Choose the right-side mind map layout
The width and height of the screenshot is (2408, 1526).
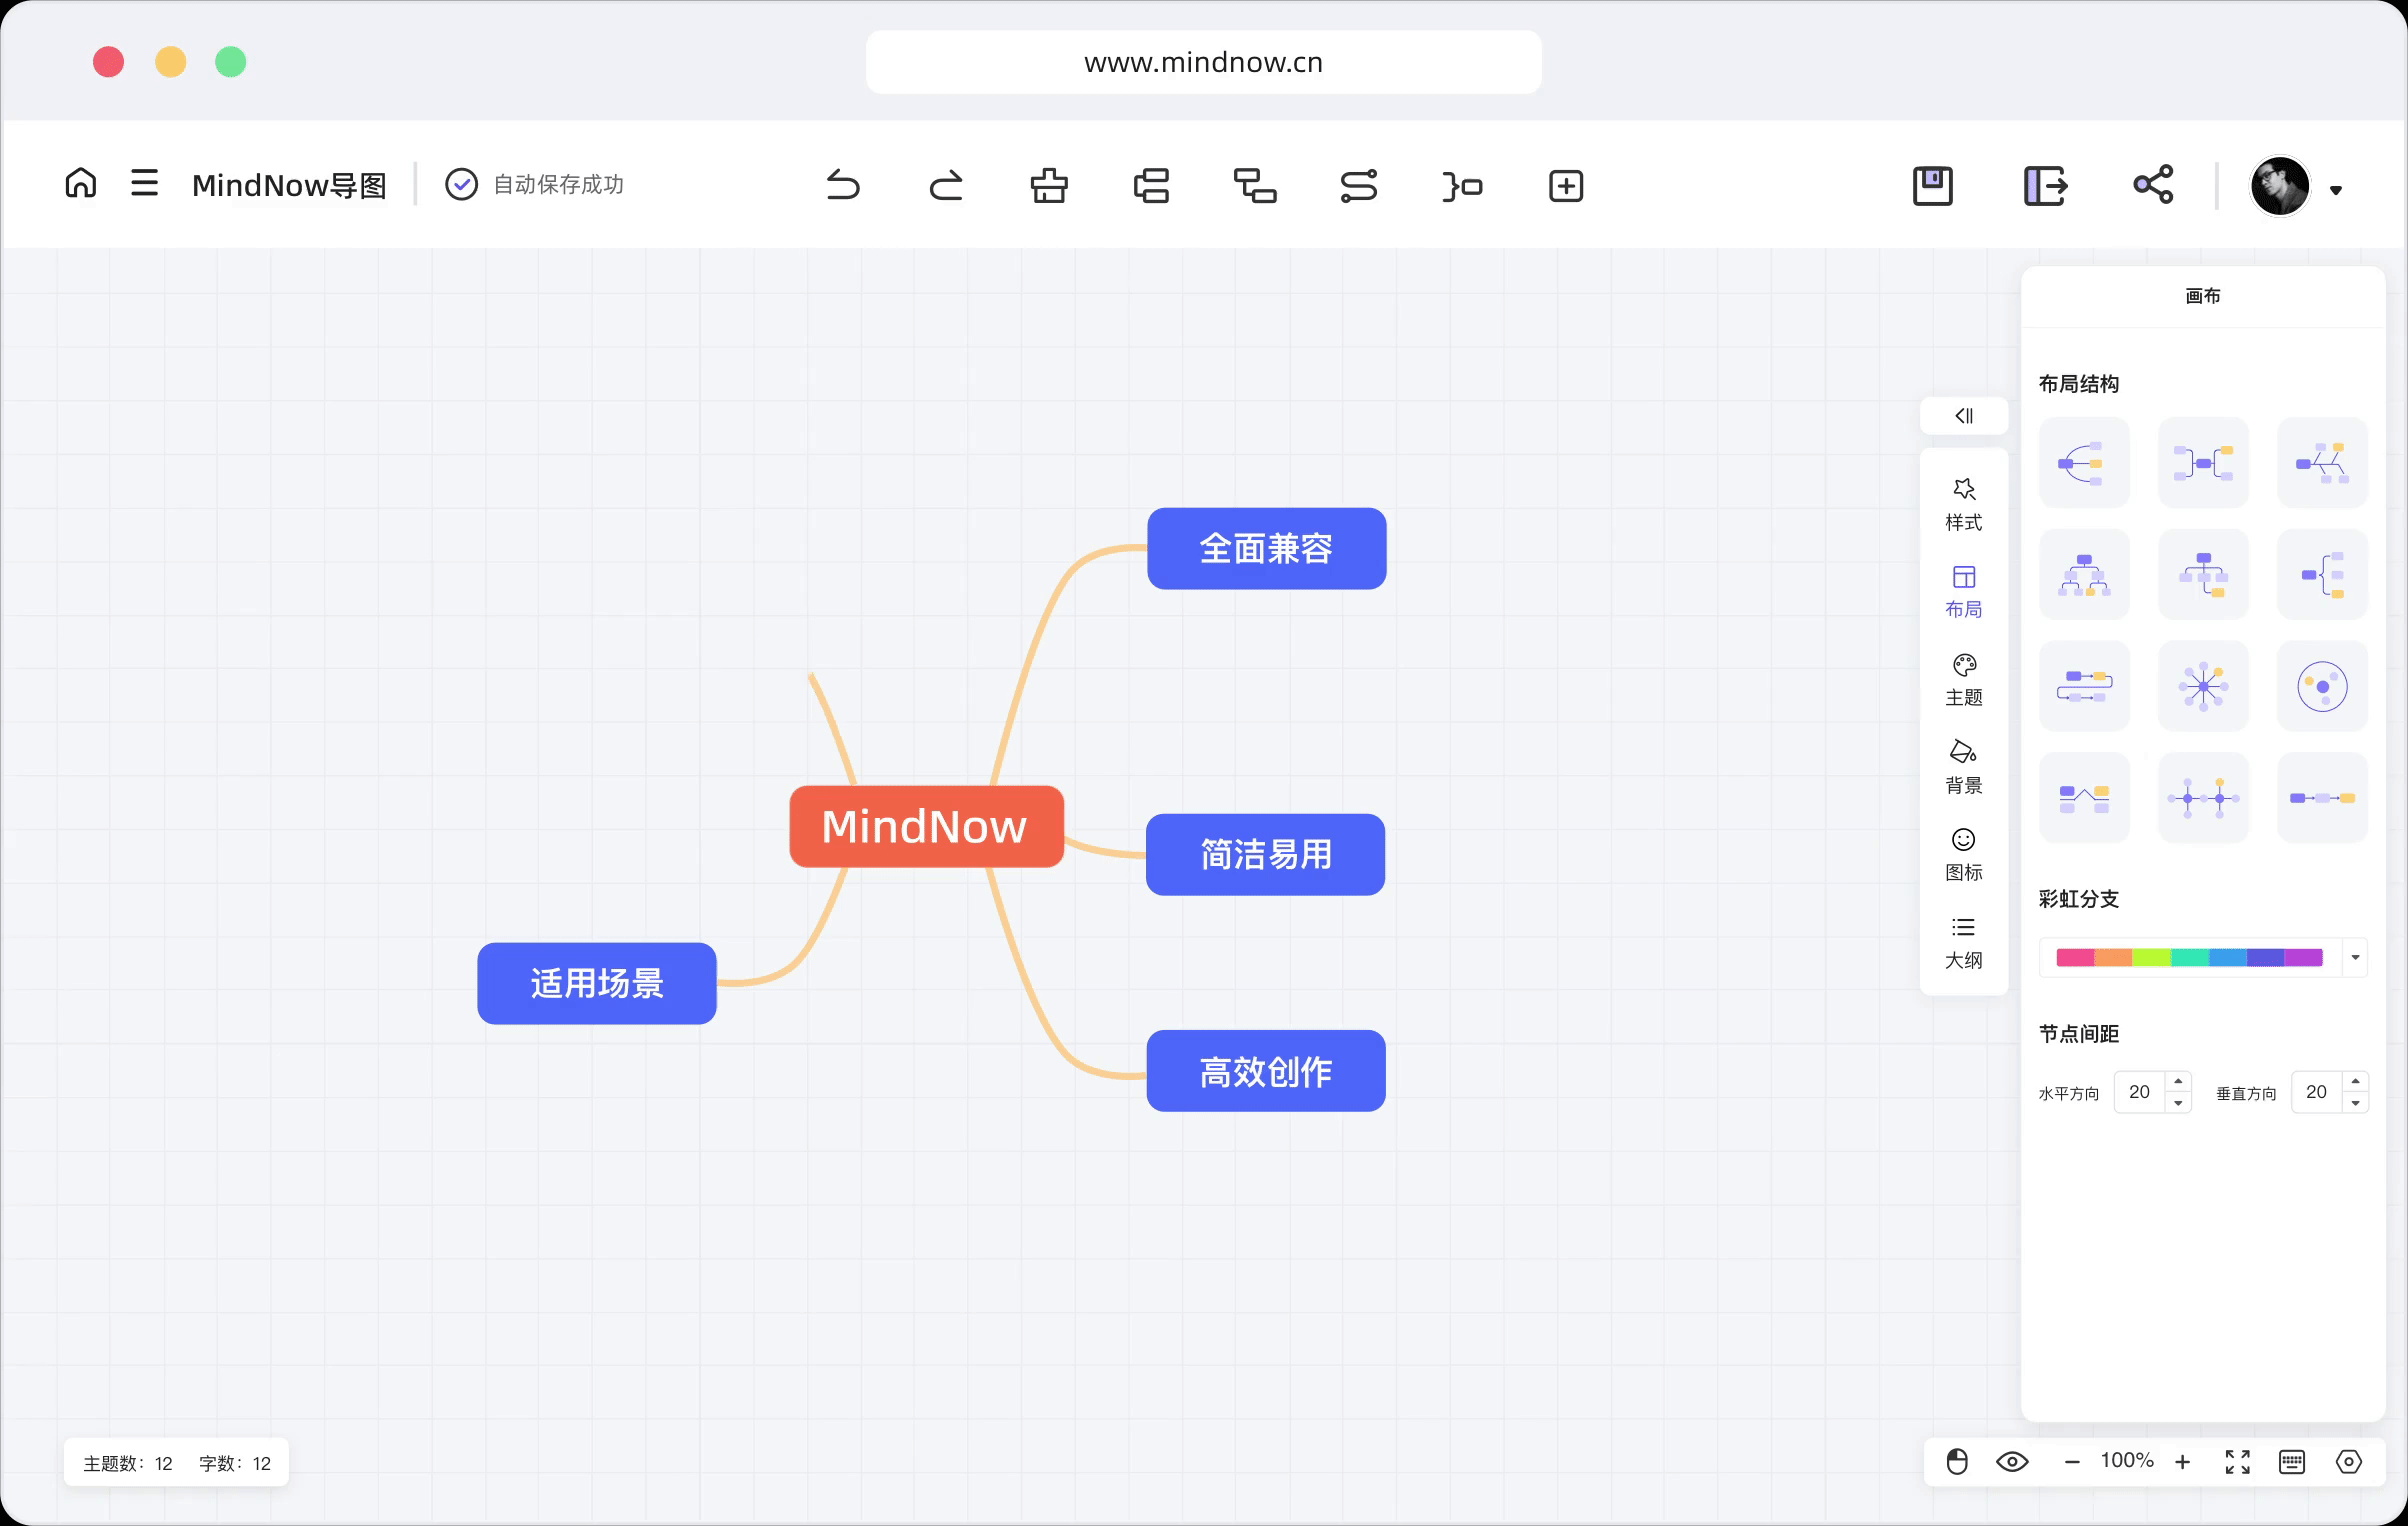point(2084,463)
